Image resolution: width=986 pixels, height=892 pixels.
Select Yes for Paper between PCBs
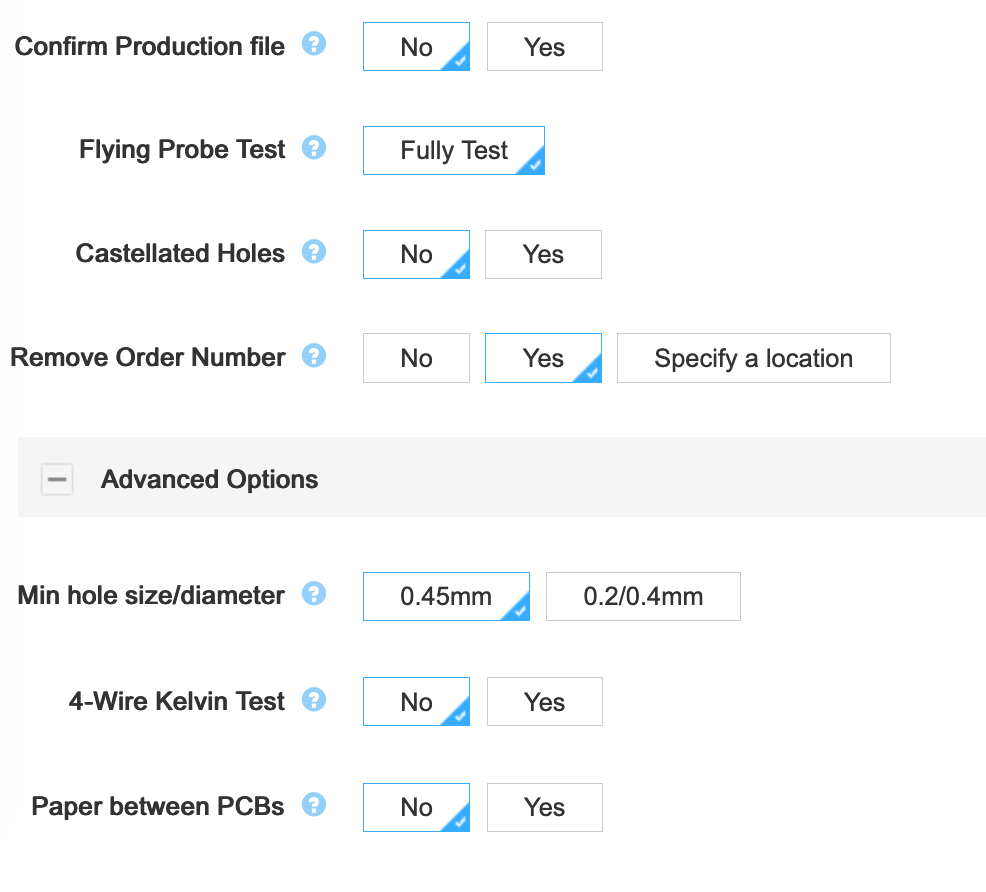point(545,807)
